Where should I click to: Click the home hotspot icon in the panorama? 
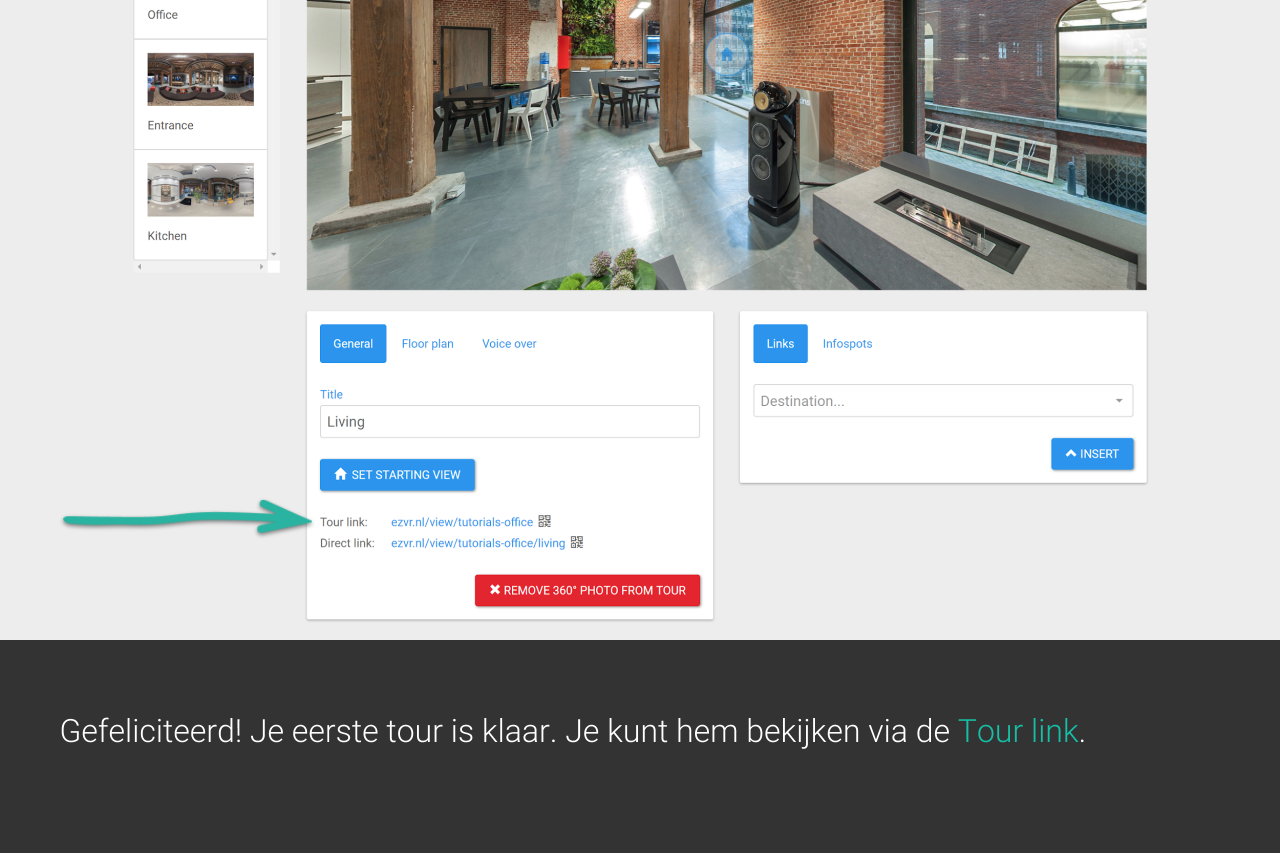(x=727, y=54)
